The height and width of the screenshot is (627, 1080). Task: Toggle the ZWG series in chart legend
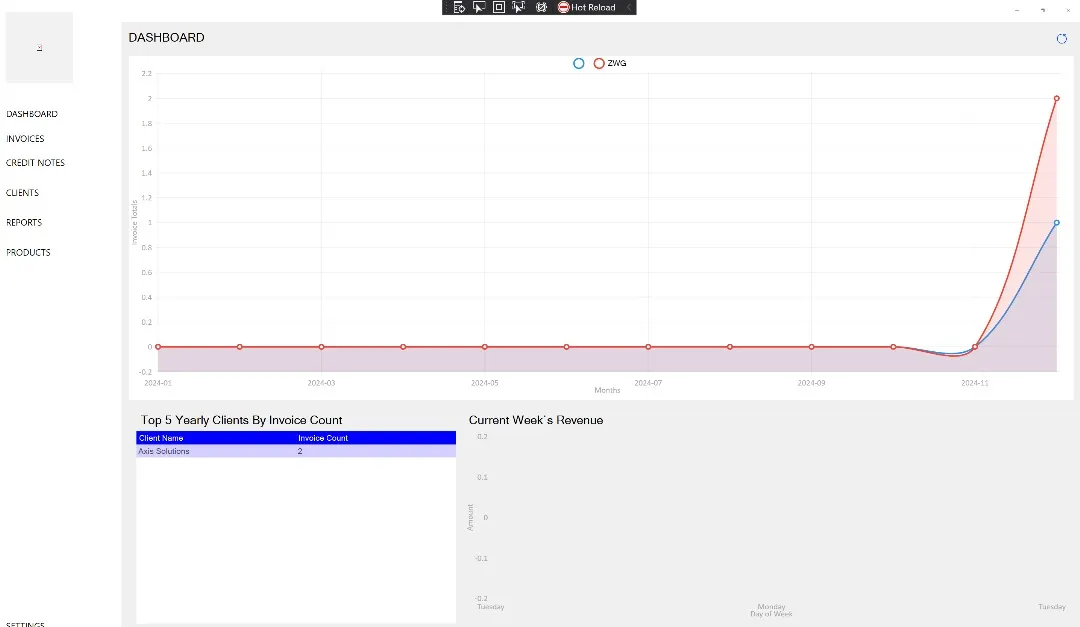(610, 63)
